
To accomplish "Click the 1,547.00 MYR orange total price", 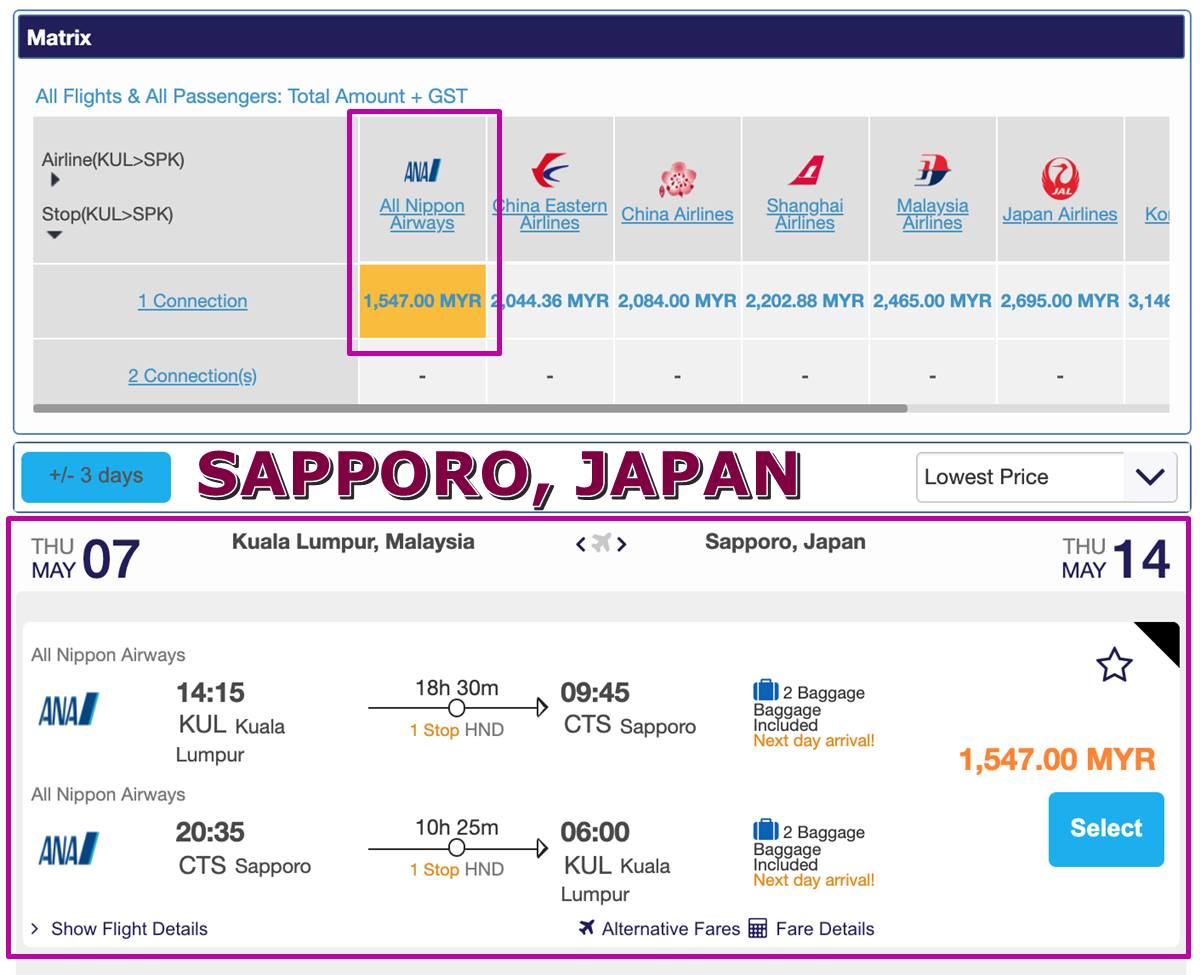I will click(x=1057, y=759).
